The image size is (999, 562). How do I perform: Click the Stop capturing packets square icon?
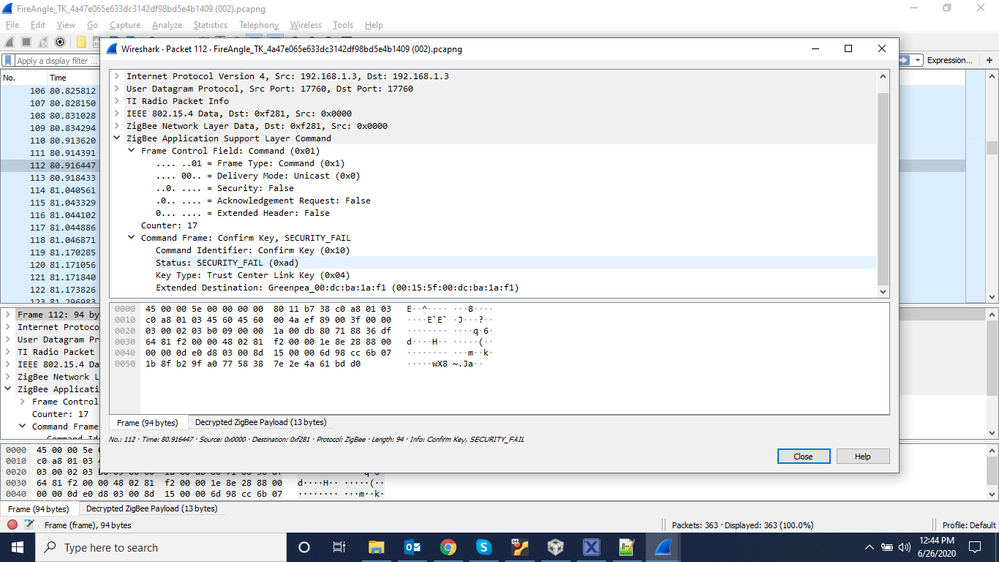26,42
